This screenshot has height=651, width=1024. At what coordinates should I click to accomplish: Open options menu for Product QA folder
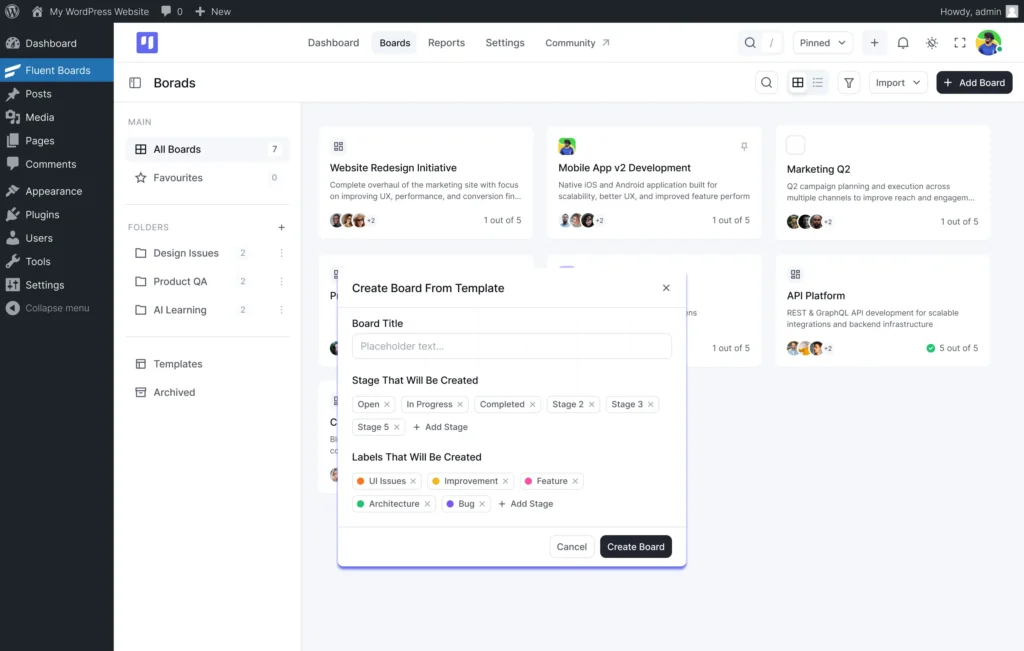(281, 281)
